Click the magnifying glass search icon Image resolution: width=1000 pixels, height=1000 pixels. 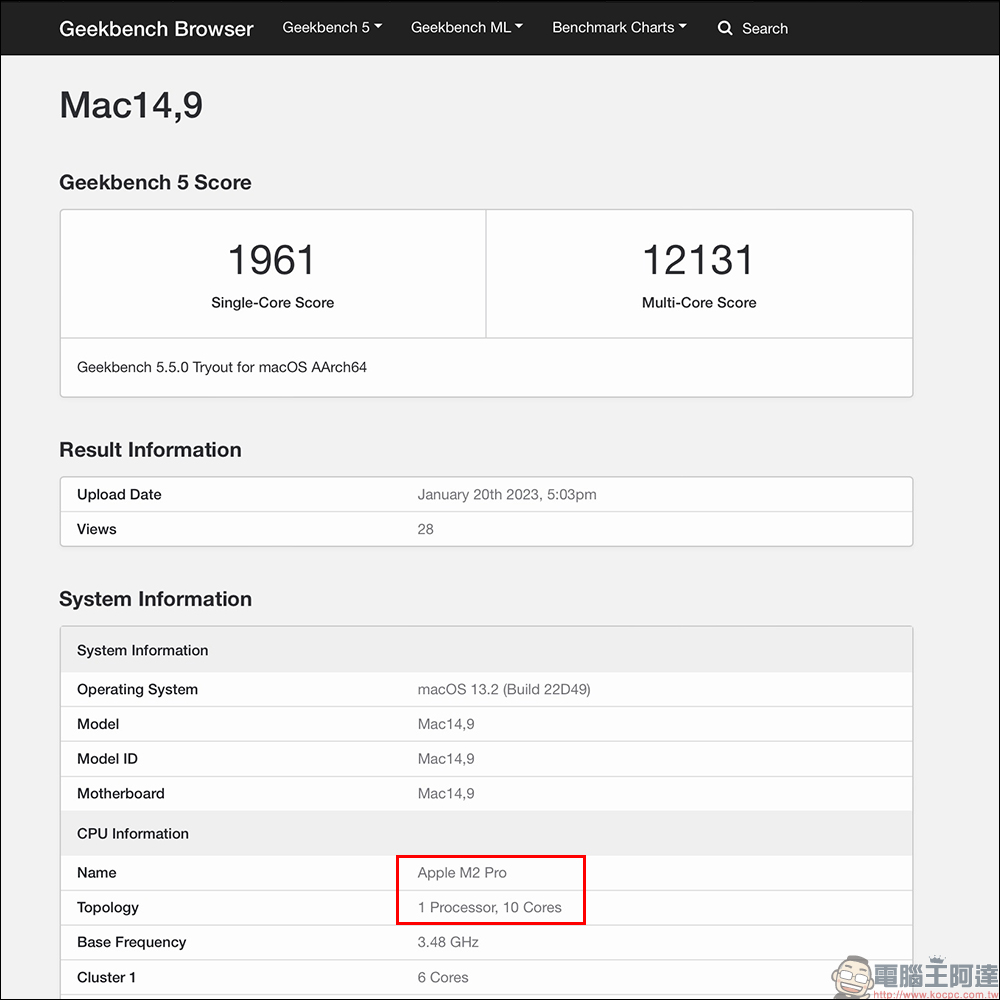coord(725,28)
